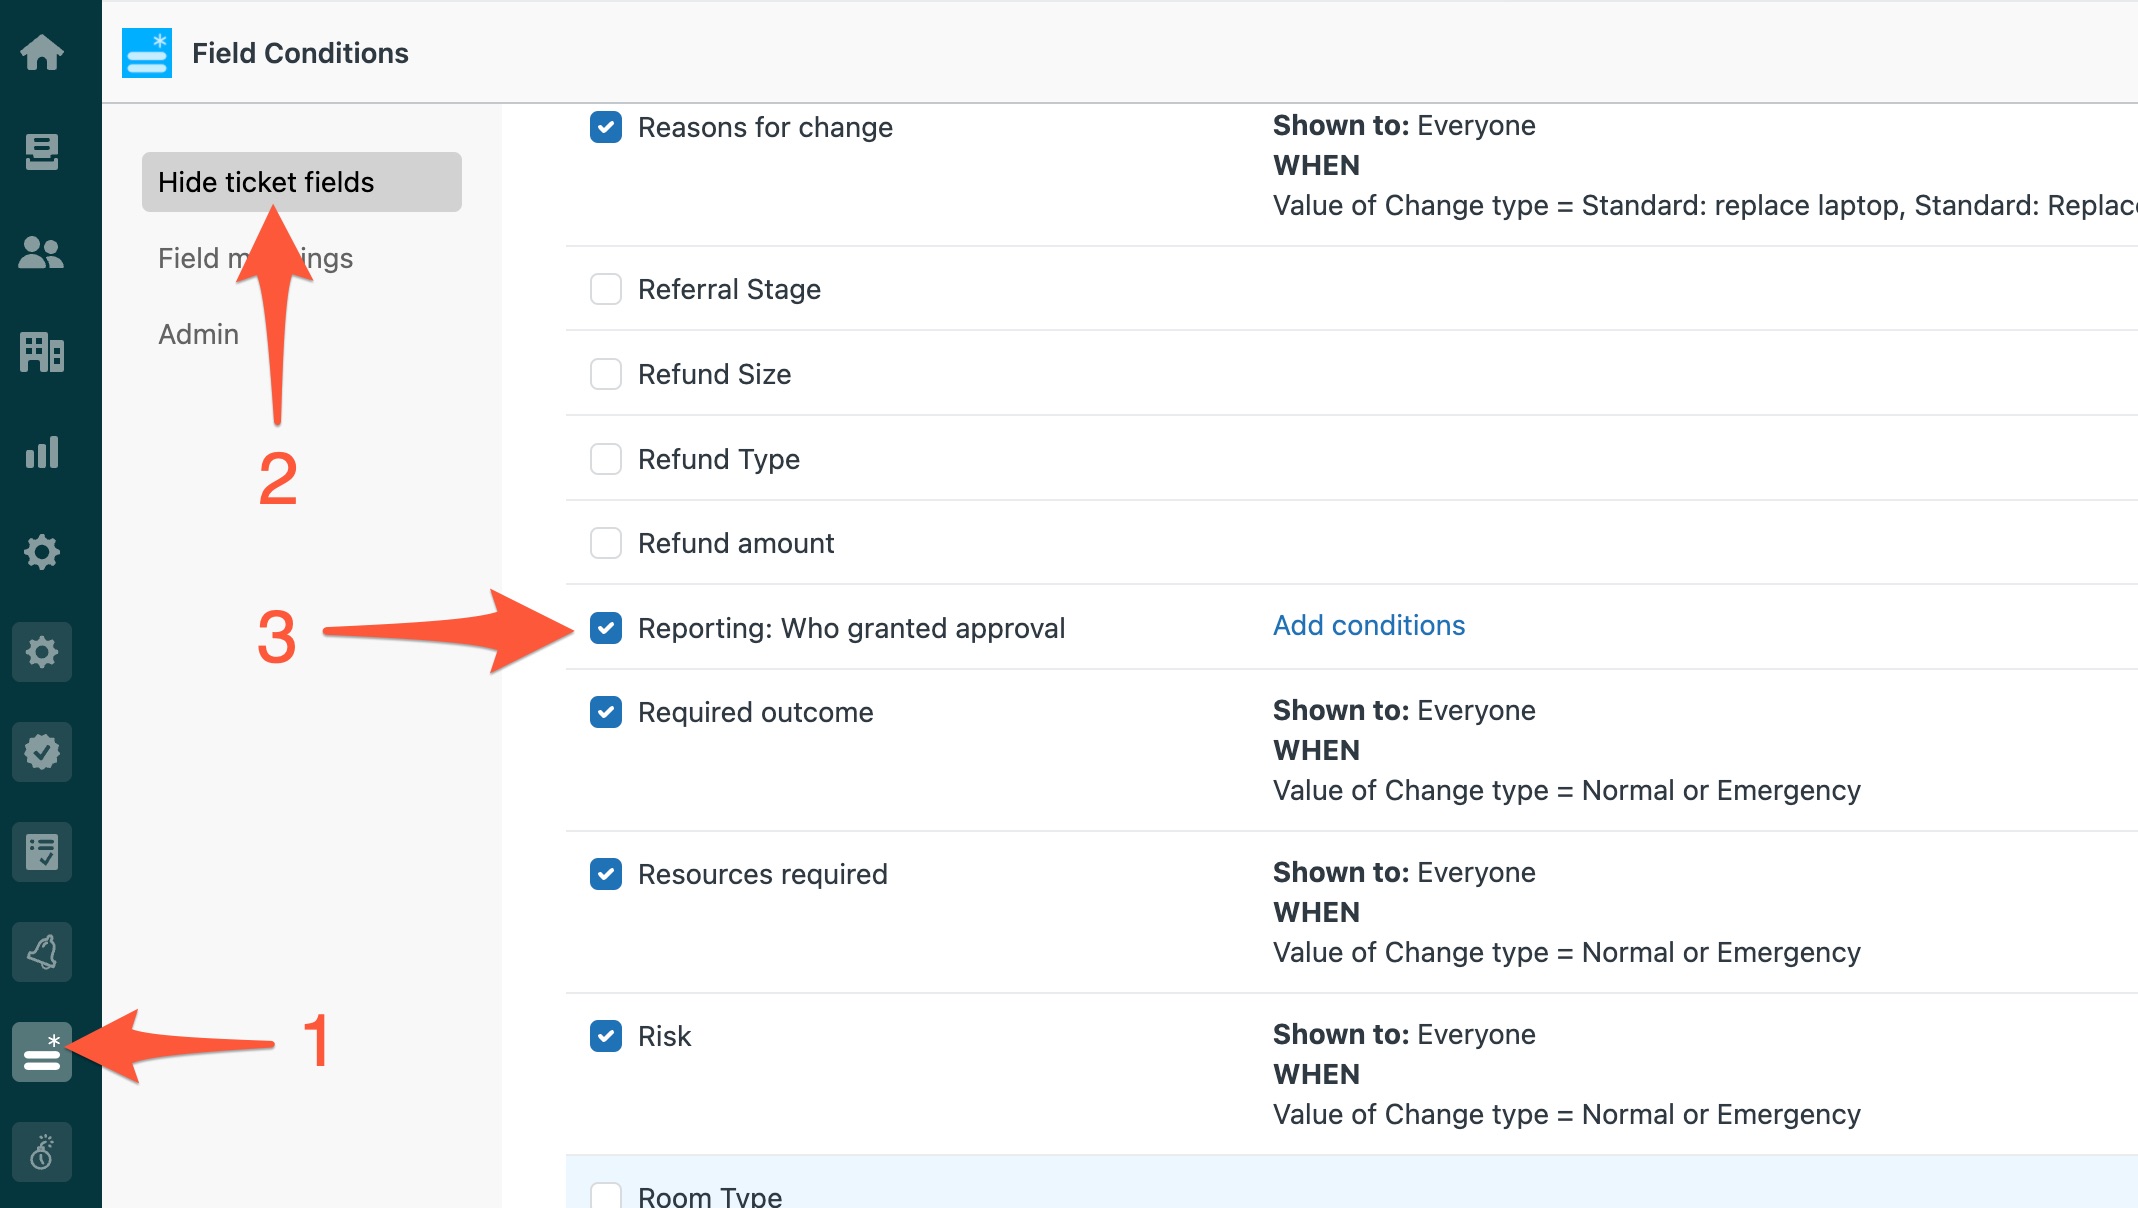Viewport: 2138px width, 1208px height.
Task: Open the Reporting bar chart icon
Action: (x=42, y=452)
